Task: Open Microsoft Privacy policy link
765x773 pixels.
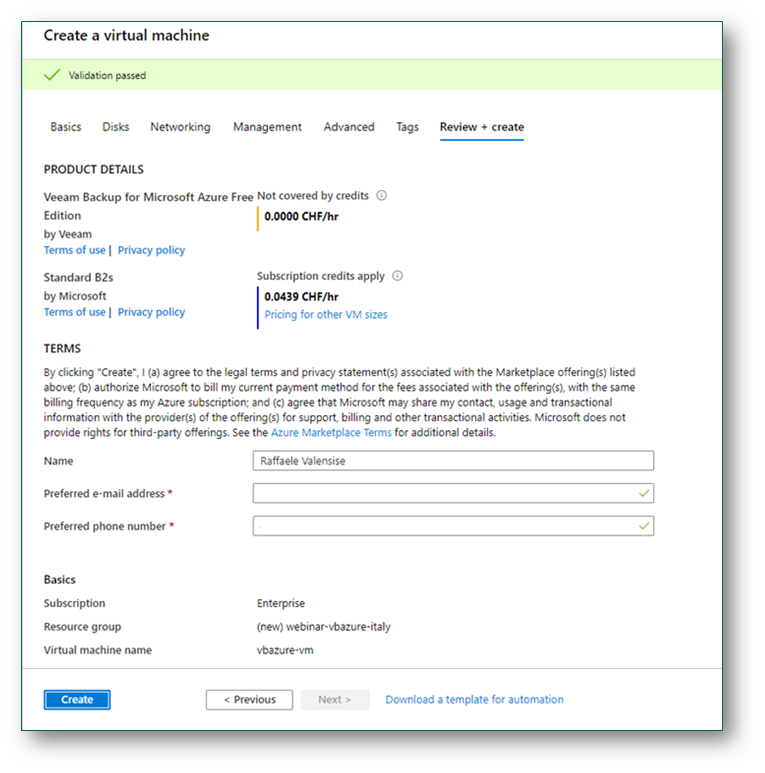Action: click(x=151, y=312)
